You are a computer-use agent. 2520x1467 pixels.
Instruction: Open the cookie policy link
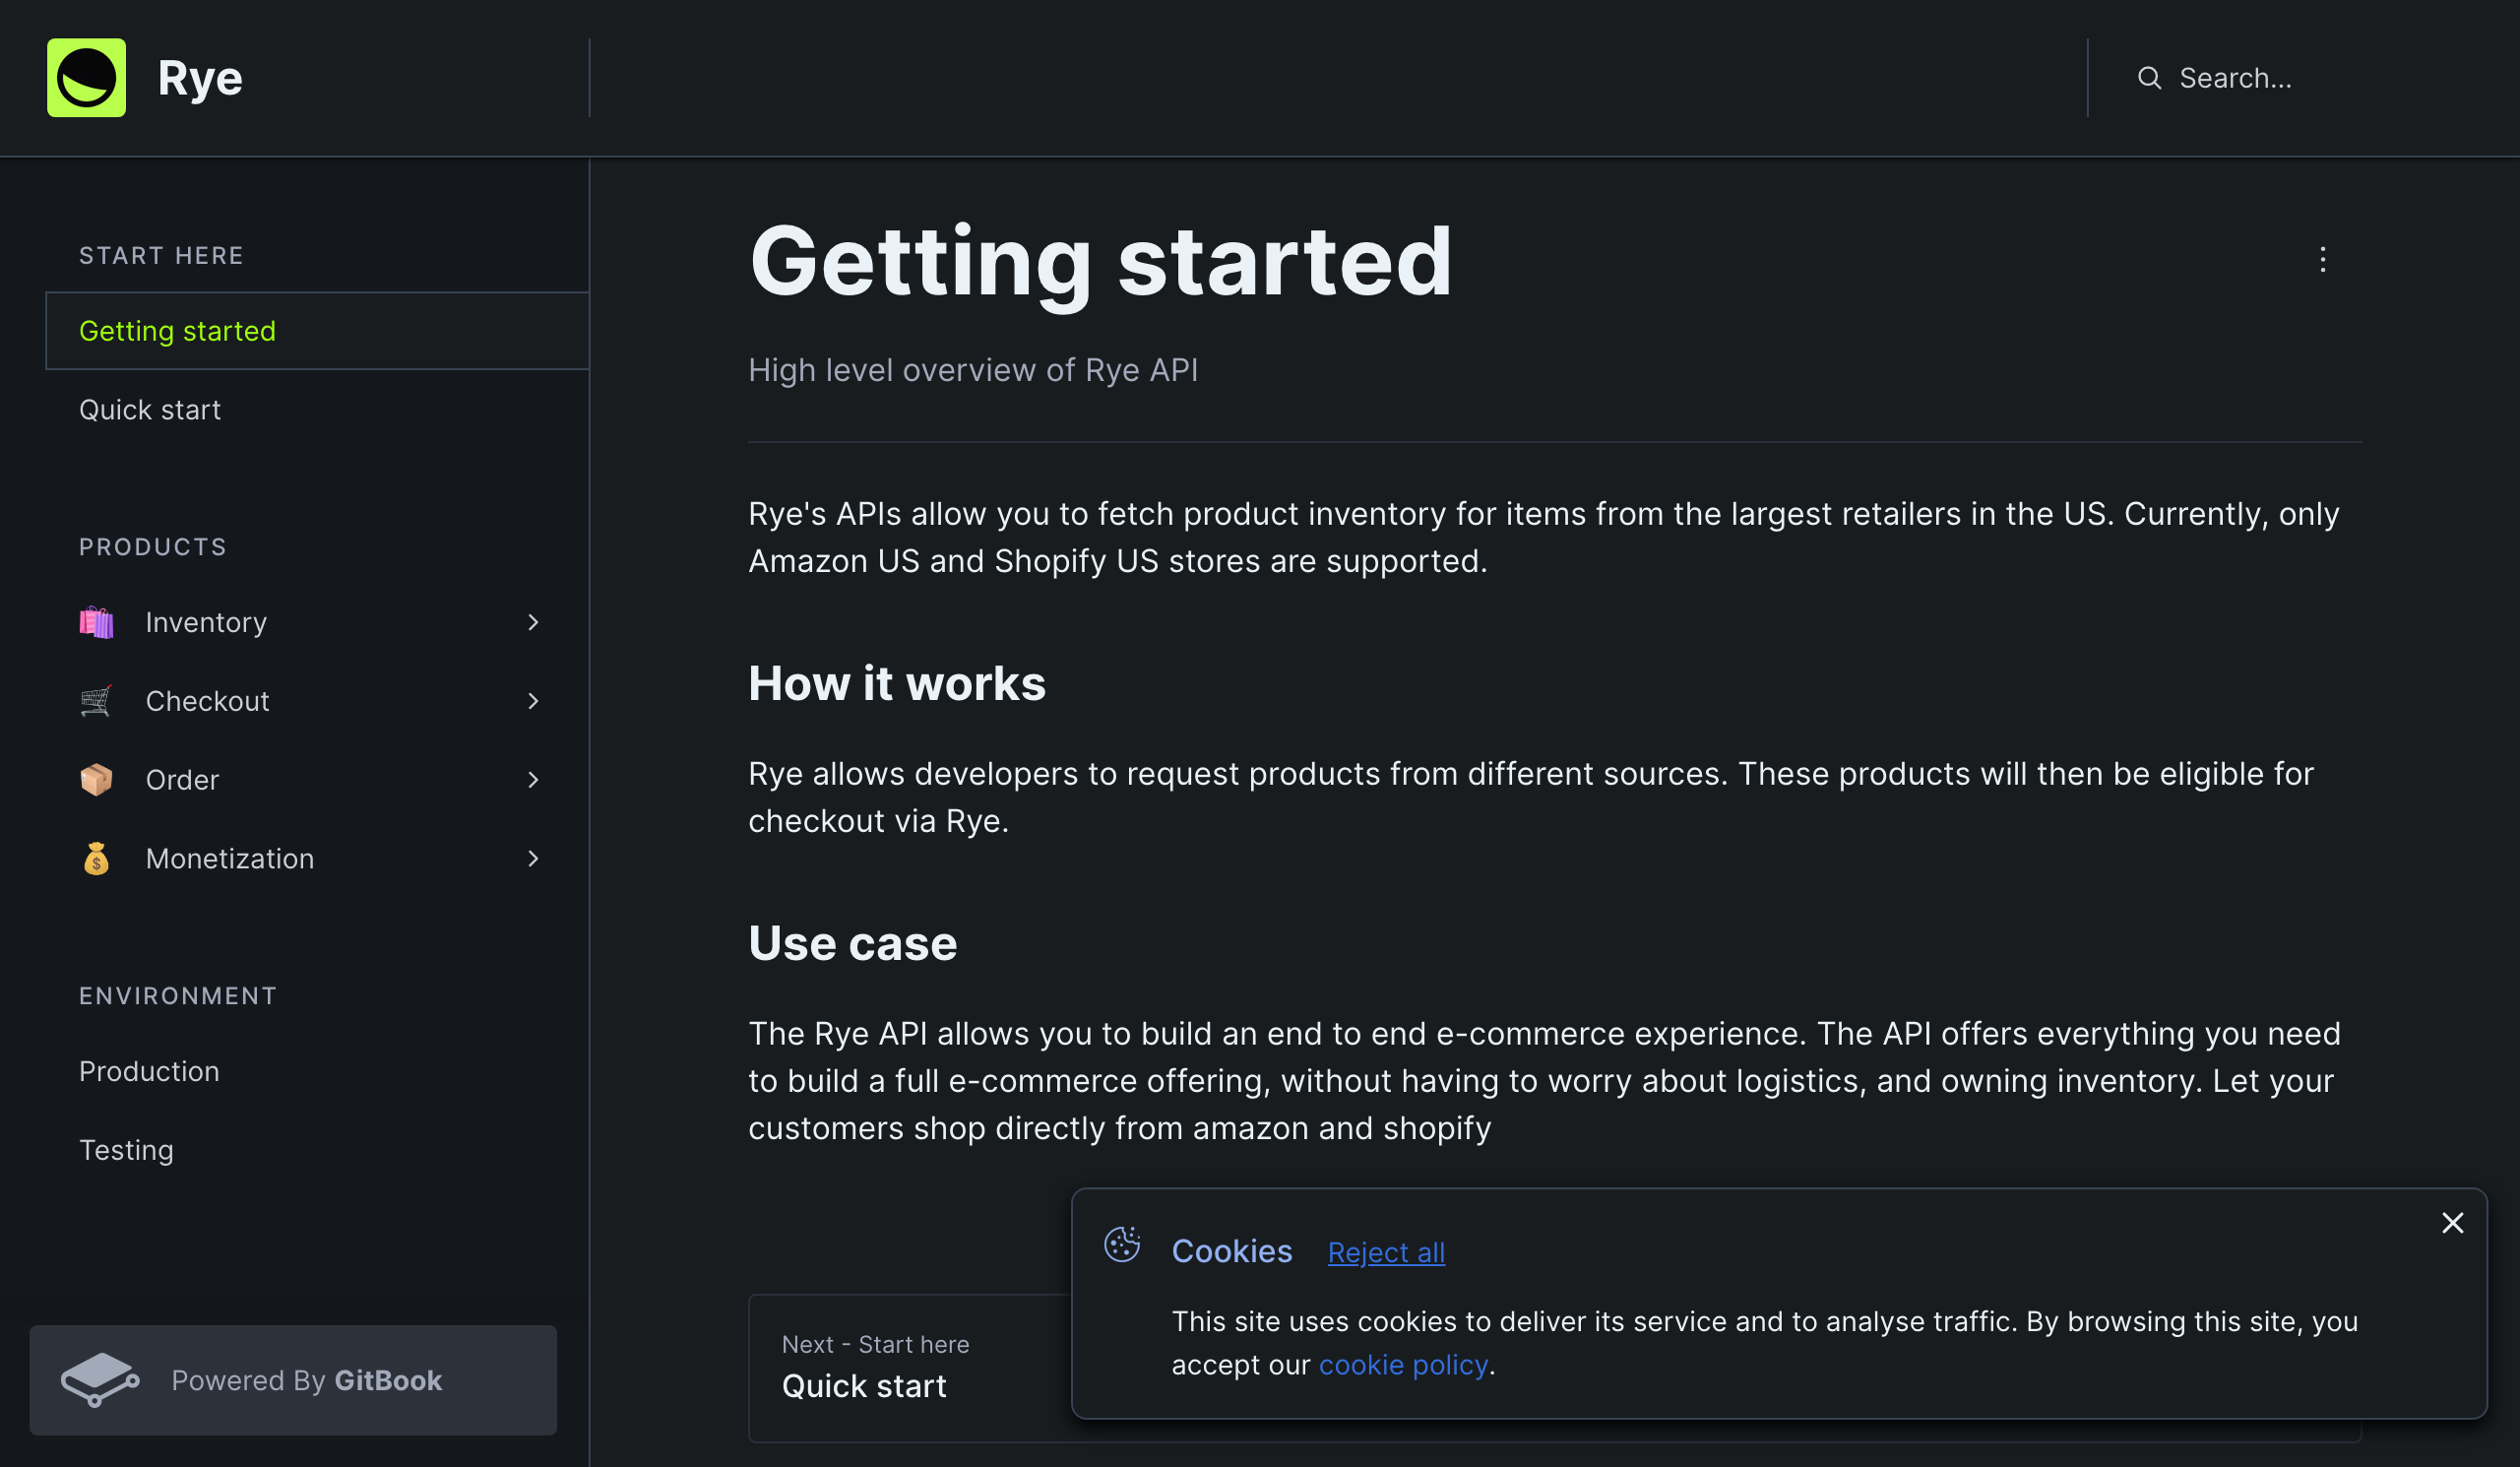[1403, 1365]
